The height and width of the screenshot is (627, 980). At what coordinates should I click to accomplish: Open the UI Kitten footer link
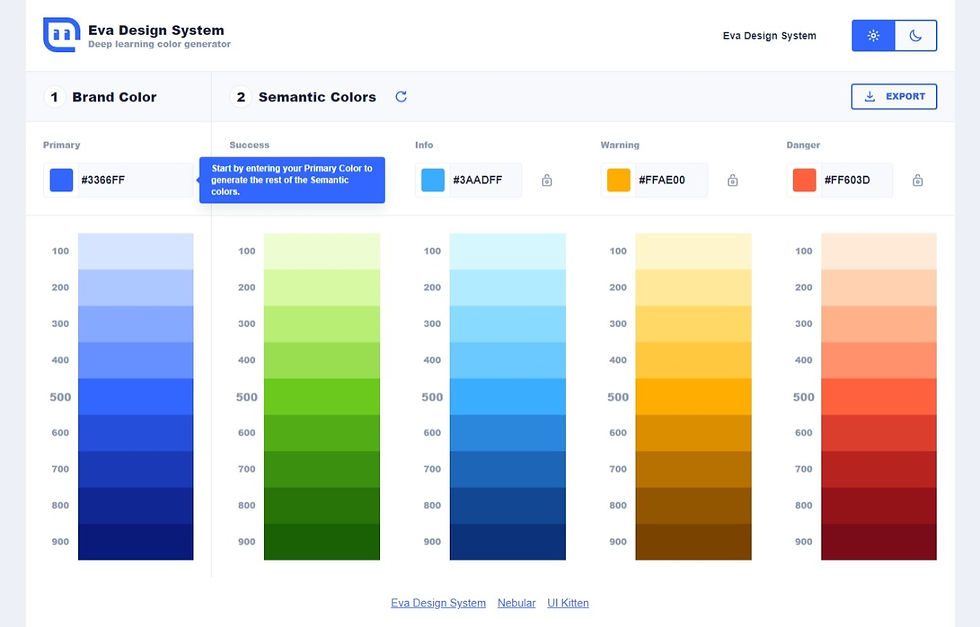pos(568,603)
